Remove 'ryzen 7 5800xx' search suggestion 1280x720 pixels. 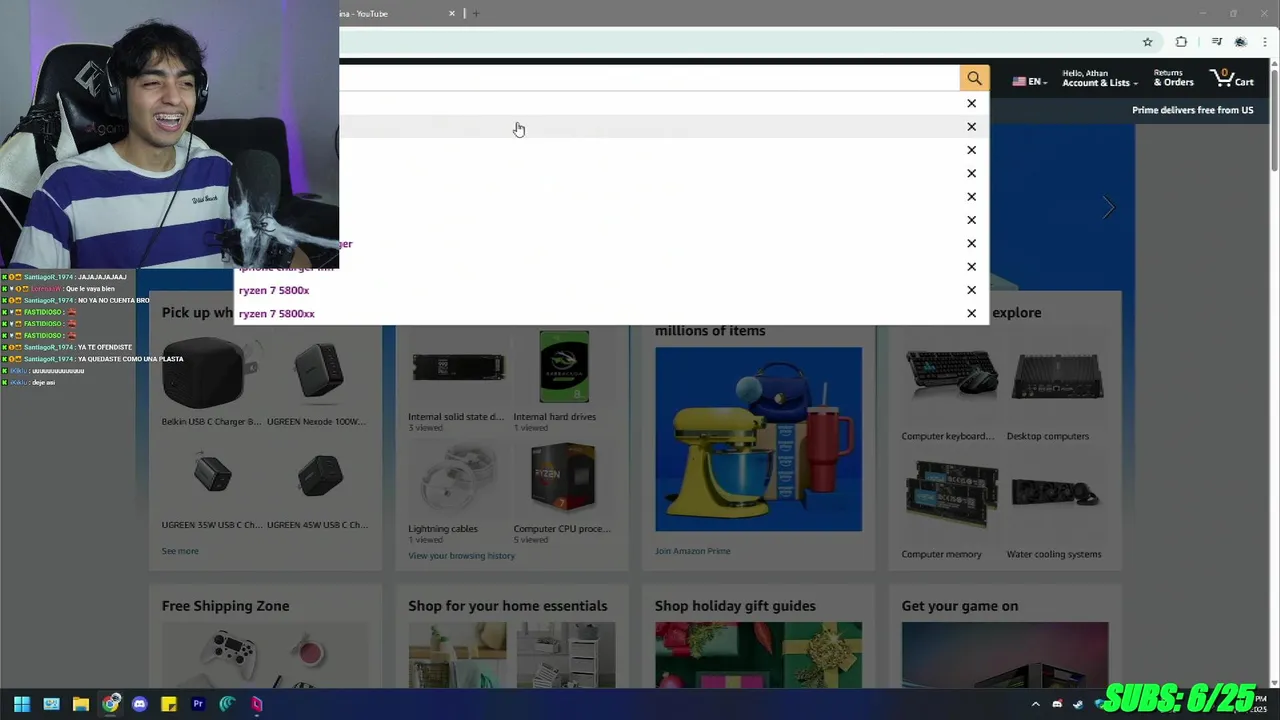coord(971,313)
